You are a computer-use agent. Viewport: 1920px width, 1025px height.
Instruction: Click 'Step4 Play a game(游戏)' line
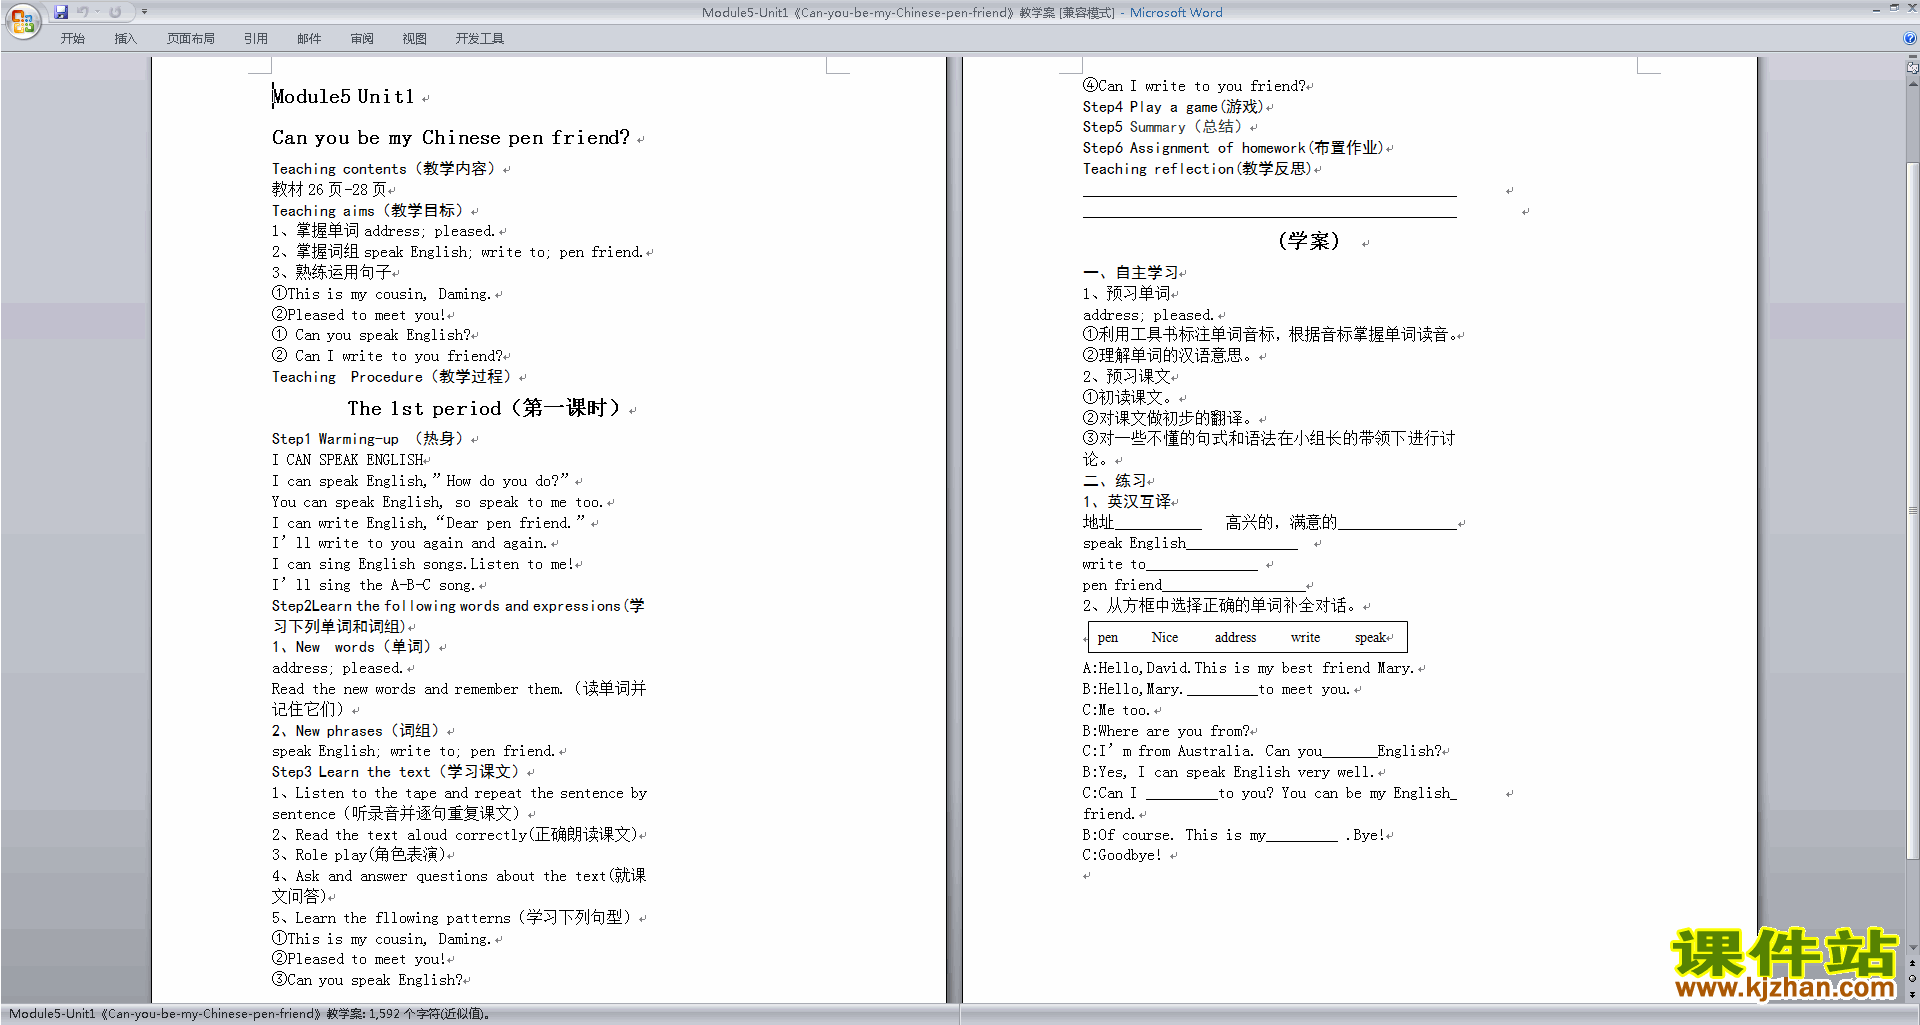pos(1173,107)
